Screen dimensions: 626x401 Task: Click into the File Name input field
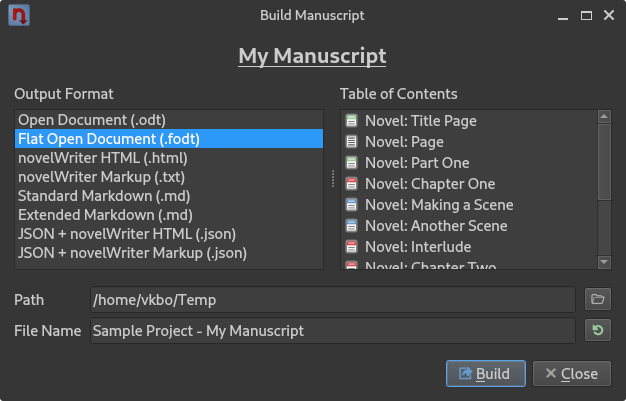tap(333, 330)
